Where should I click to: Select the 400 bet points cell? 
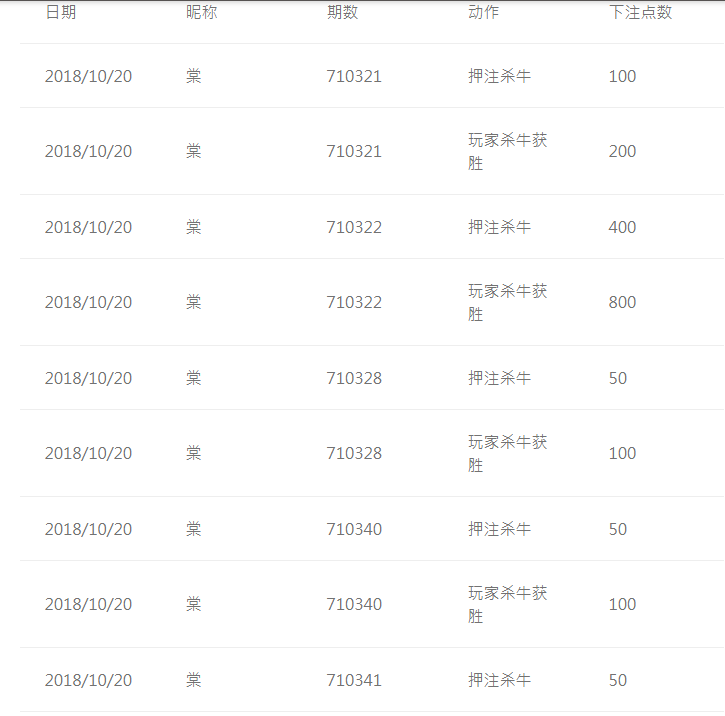click(x=622, y=227)
